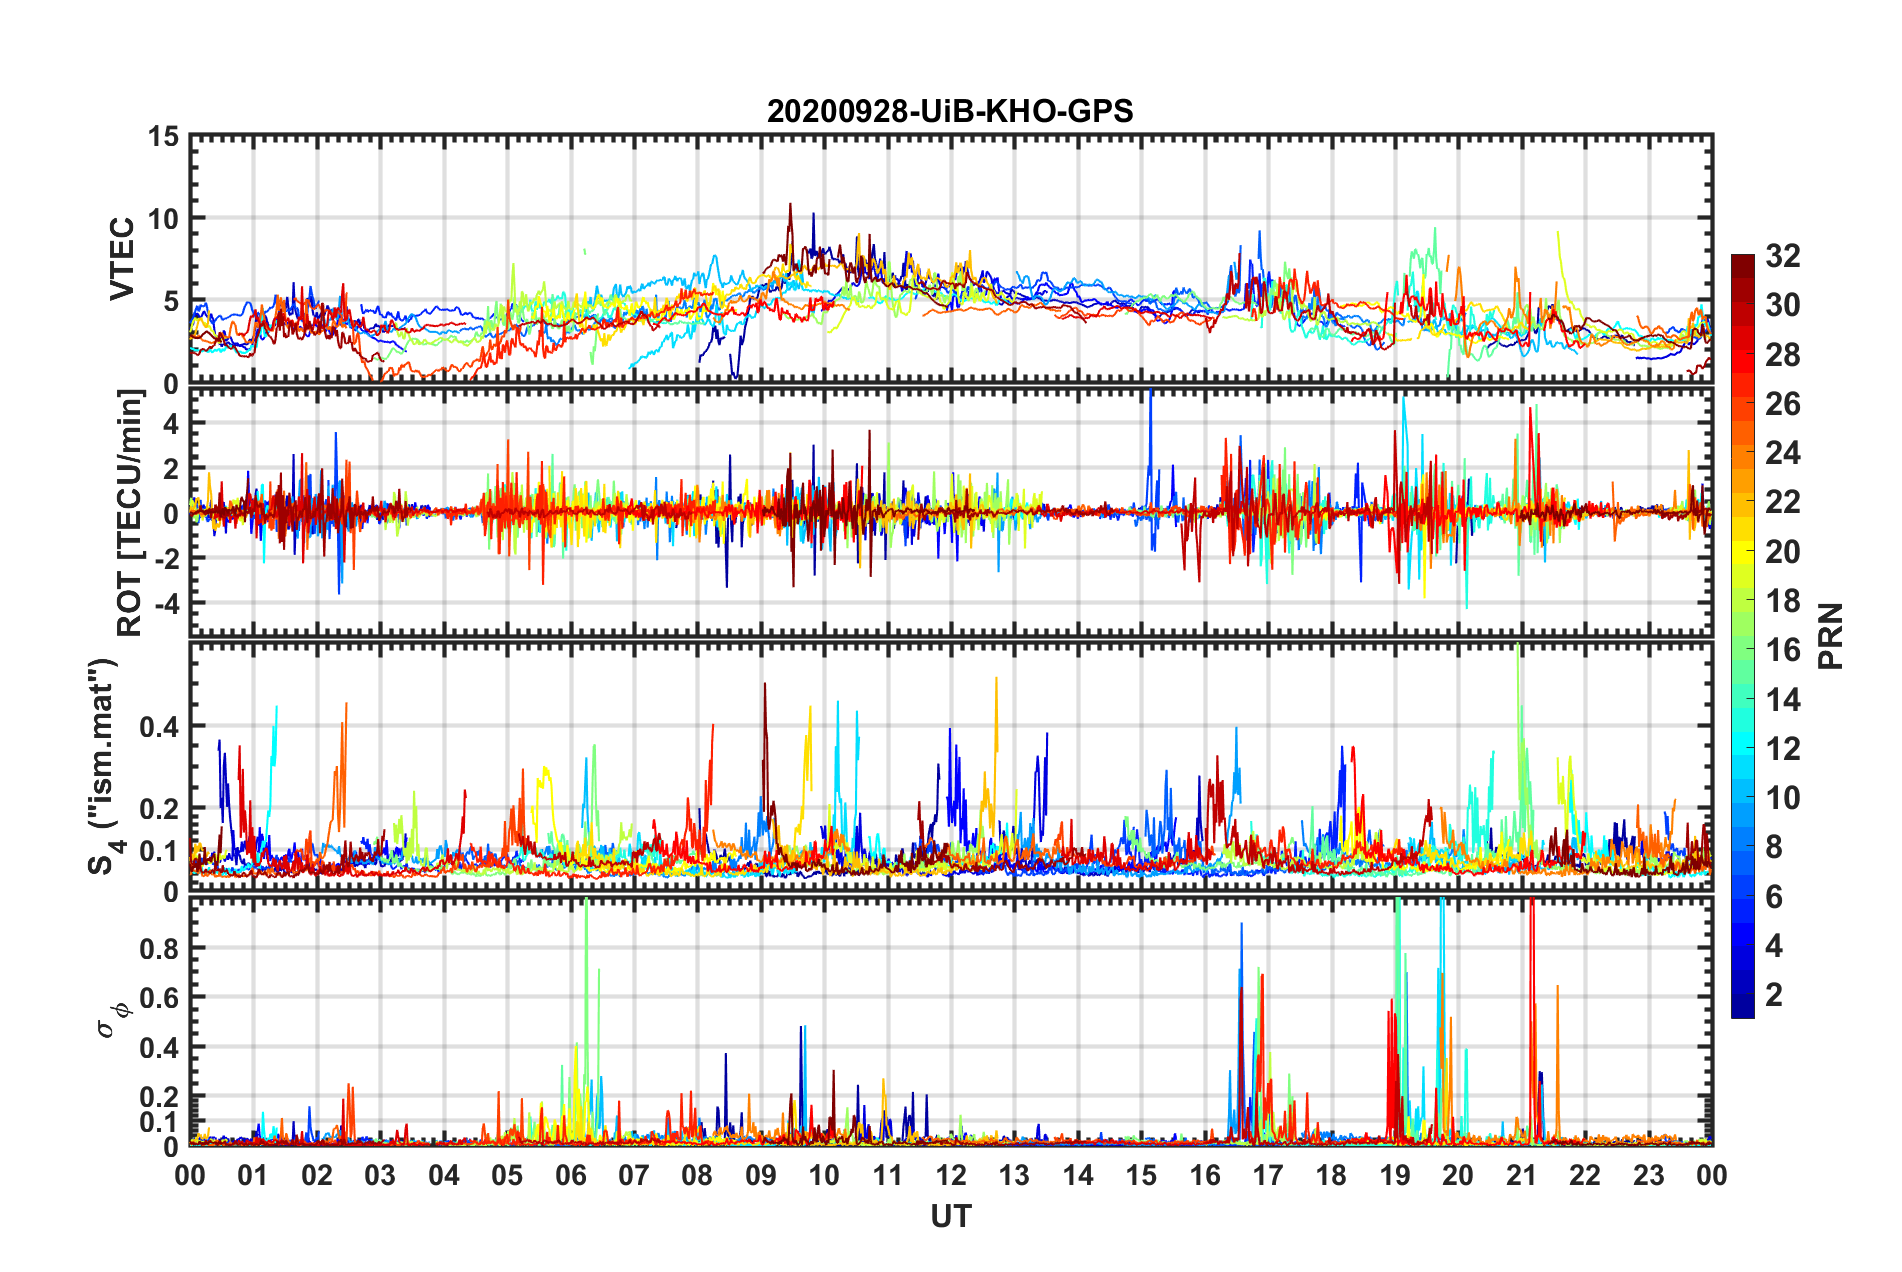The width and height of the screenshot is (1902, 1272).
Task: Click colorbar tick label 24
Action: click(x=1782, y=454)
